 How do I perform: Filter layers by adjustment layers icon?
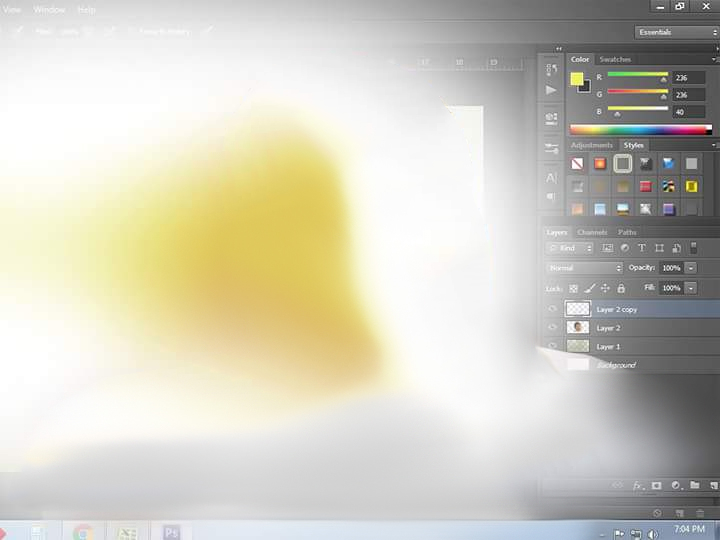coord(624,248)
